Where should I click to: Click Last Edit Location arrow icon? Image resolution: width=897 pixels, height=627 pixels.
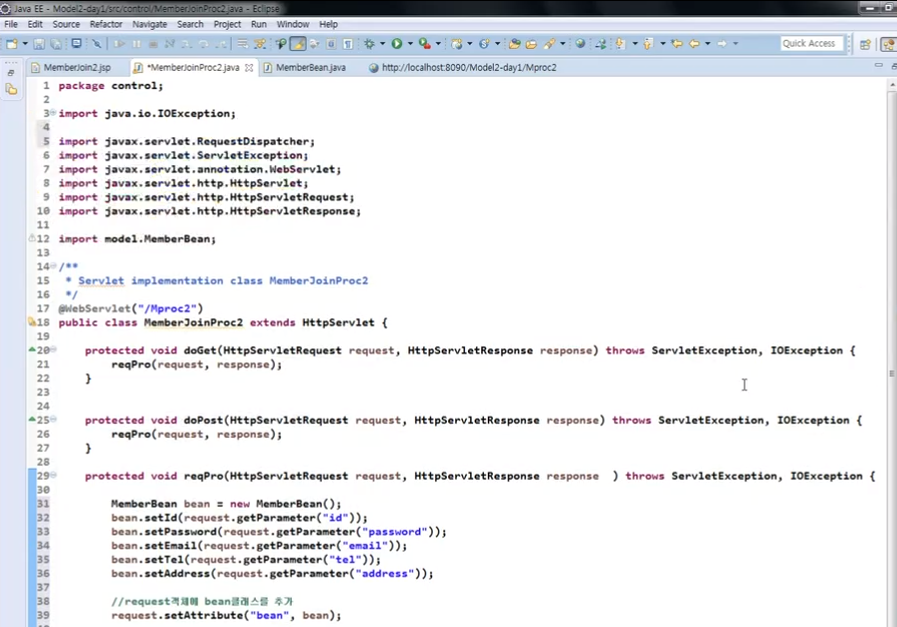coord(677,43)
